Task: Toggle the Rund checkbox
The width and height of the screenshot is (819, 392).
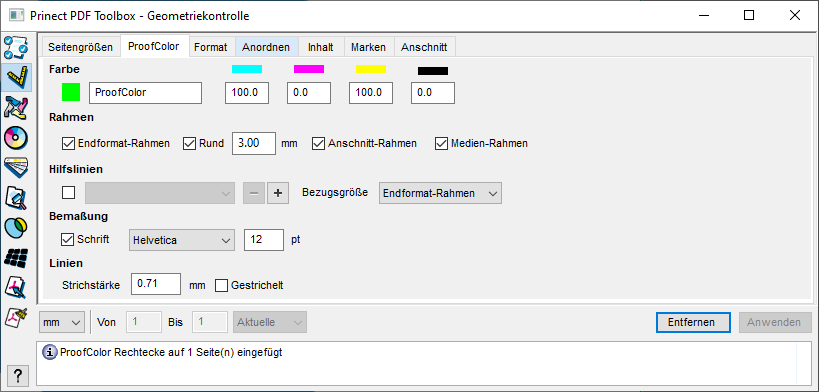Action: pos(189,143)
